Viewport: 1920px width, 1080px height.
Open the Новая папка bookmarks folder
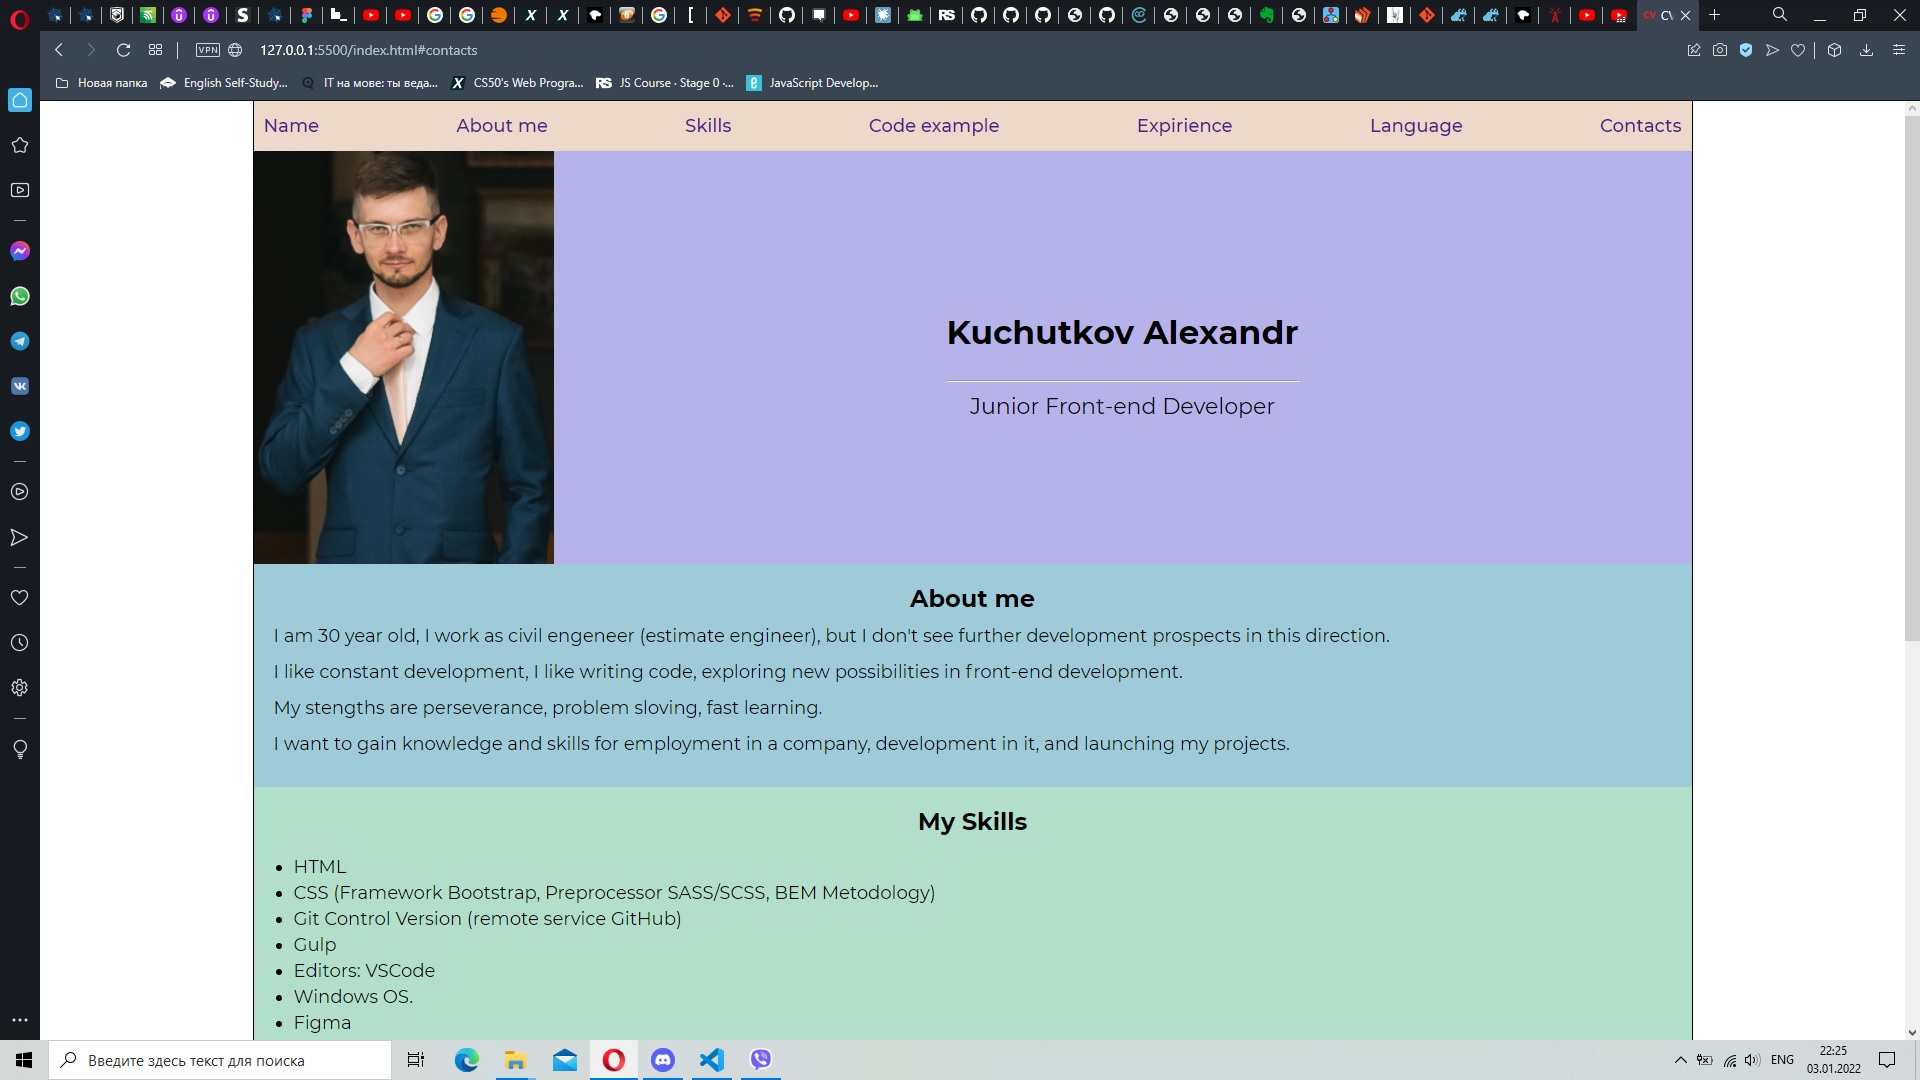point(101,83)
